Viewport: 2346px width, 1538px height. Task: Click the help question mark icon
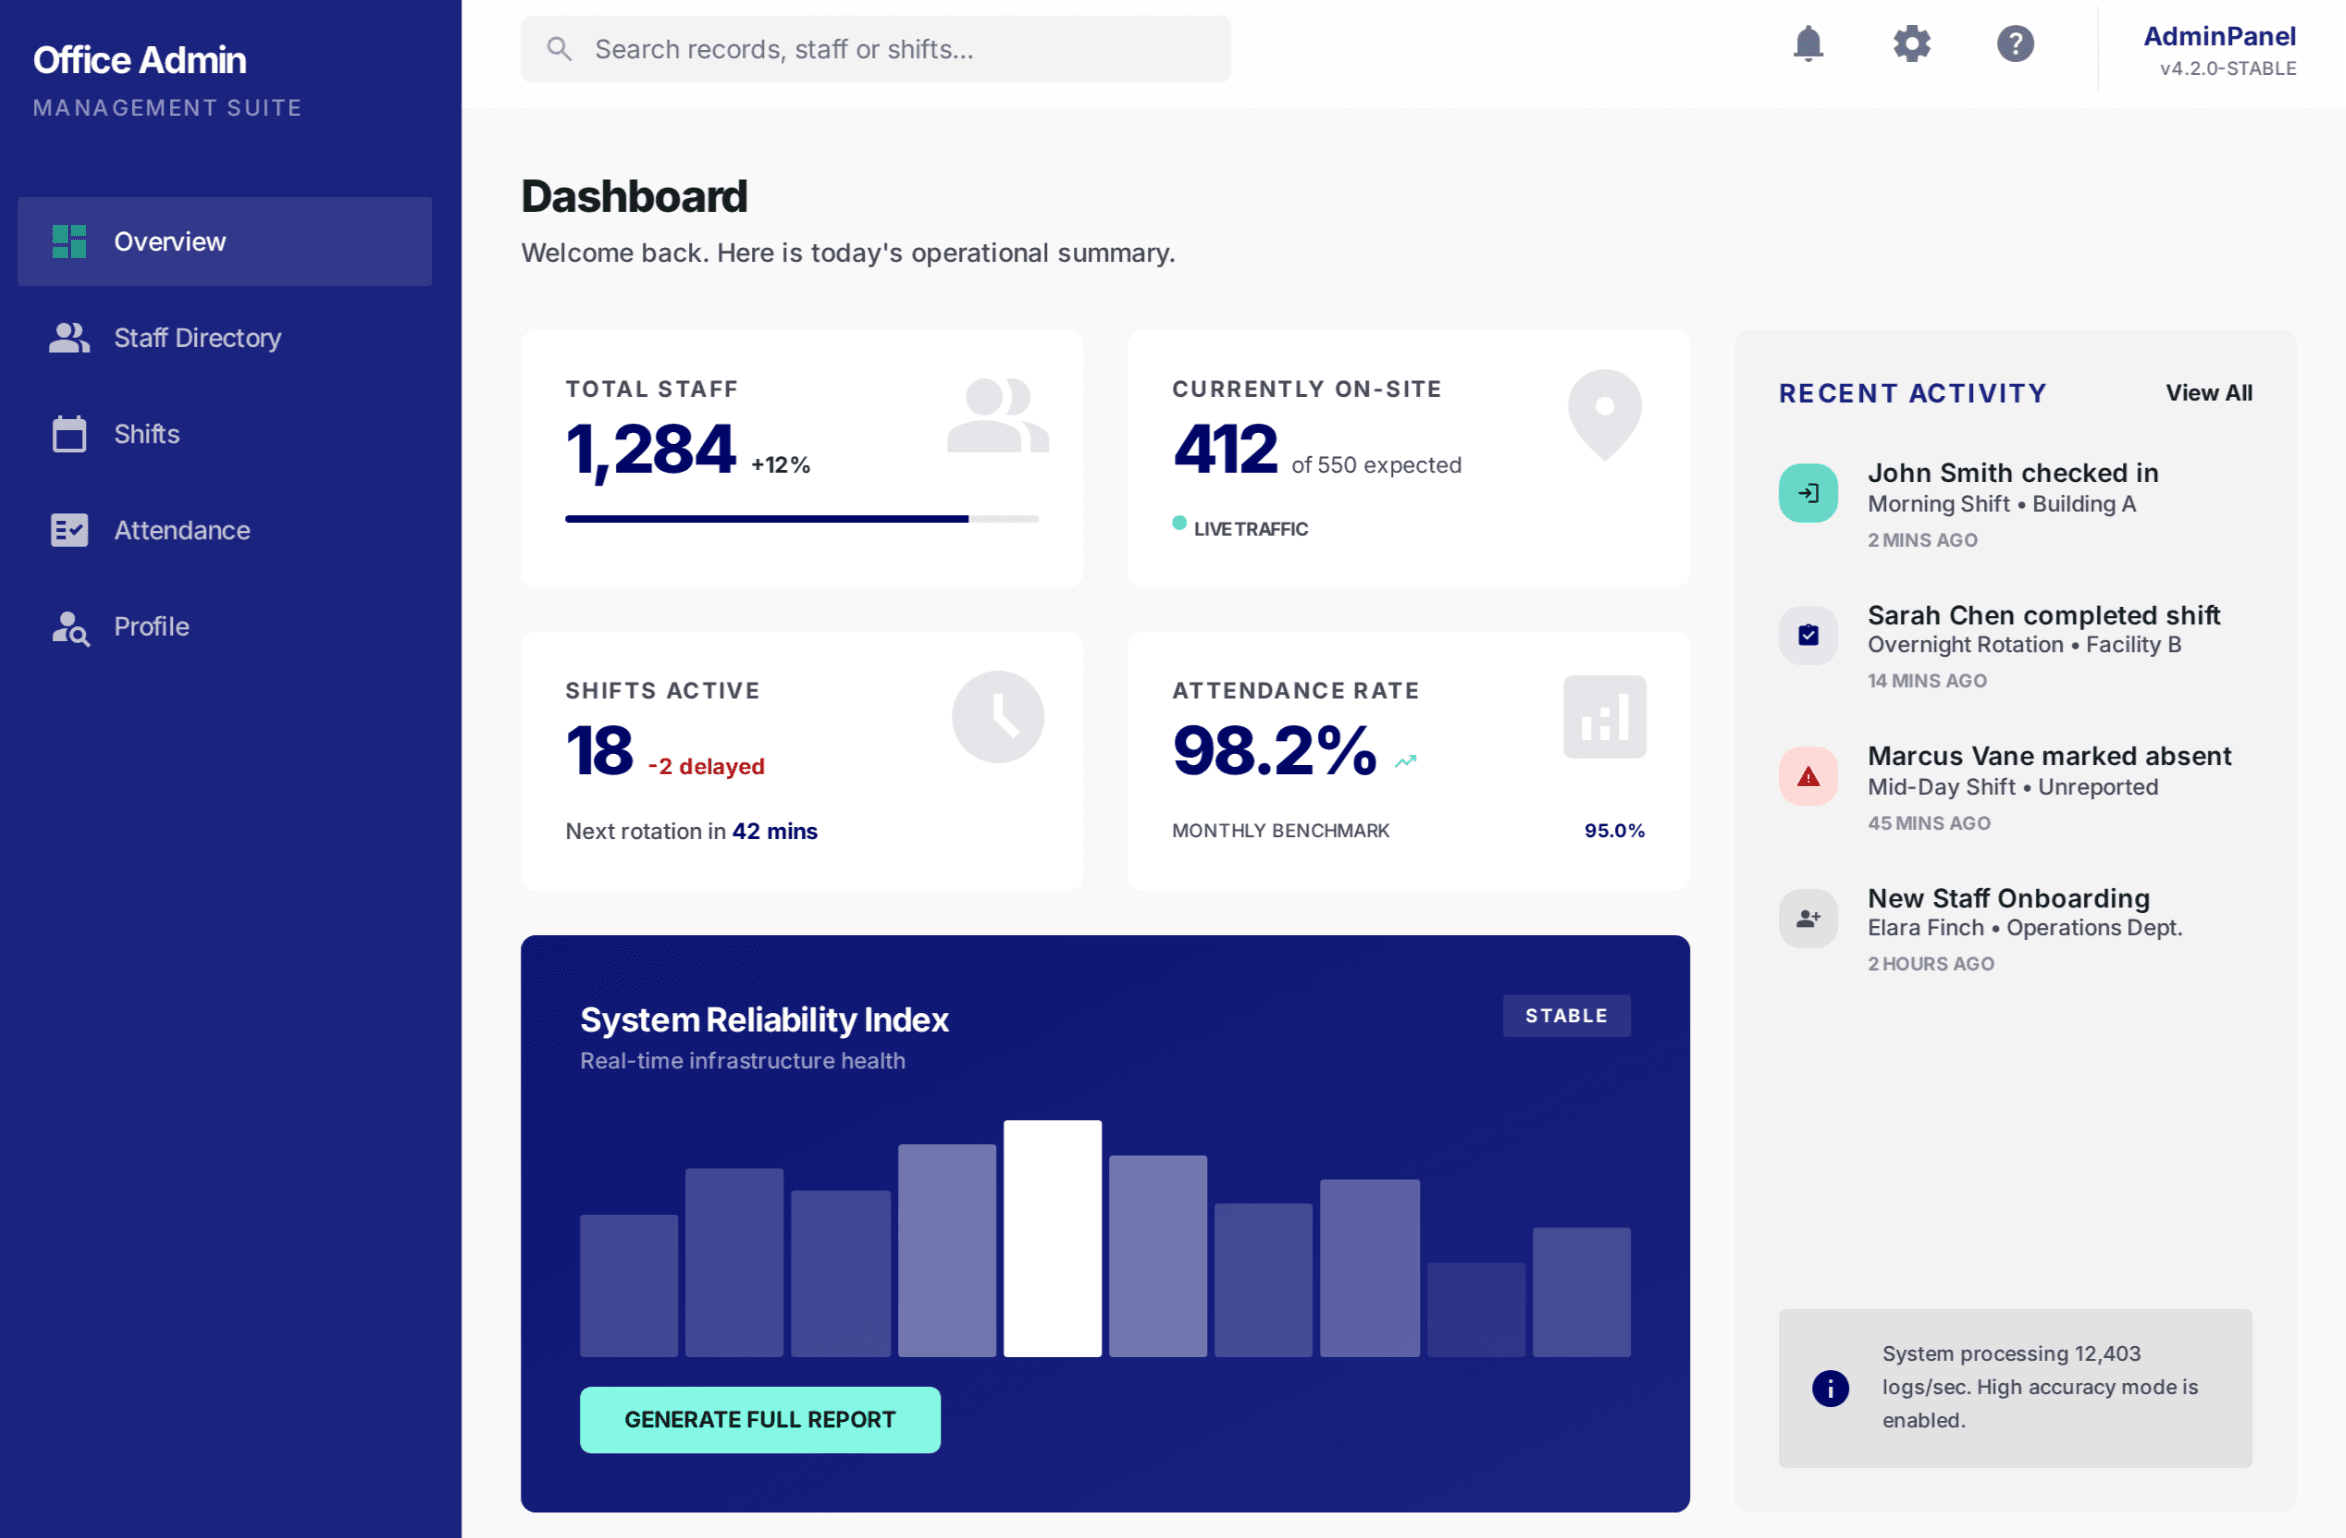point(2015,45)
